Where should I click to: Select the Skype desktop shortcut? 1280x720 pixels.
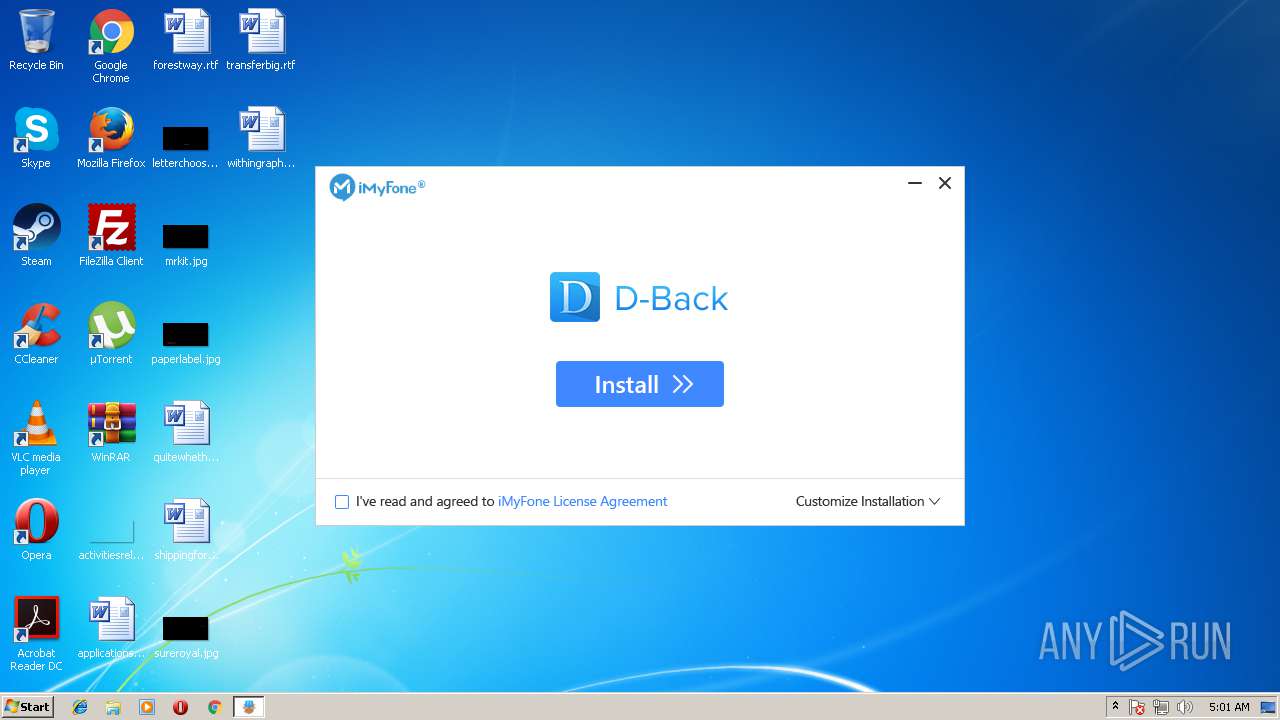point(36,138)
